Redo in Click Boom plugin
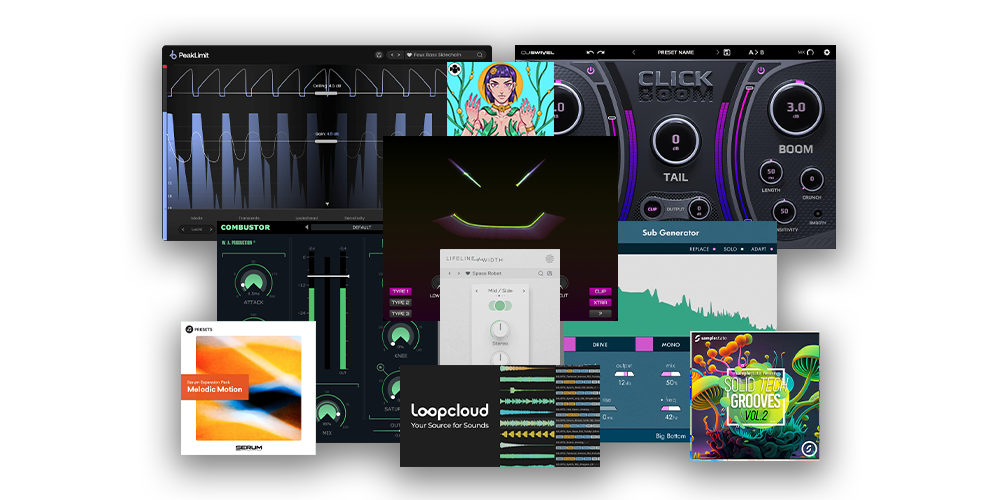The height and width of the screenshot is (500, 1000). [601, 52]
